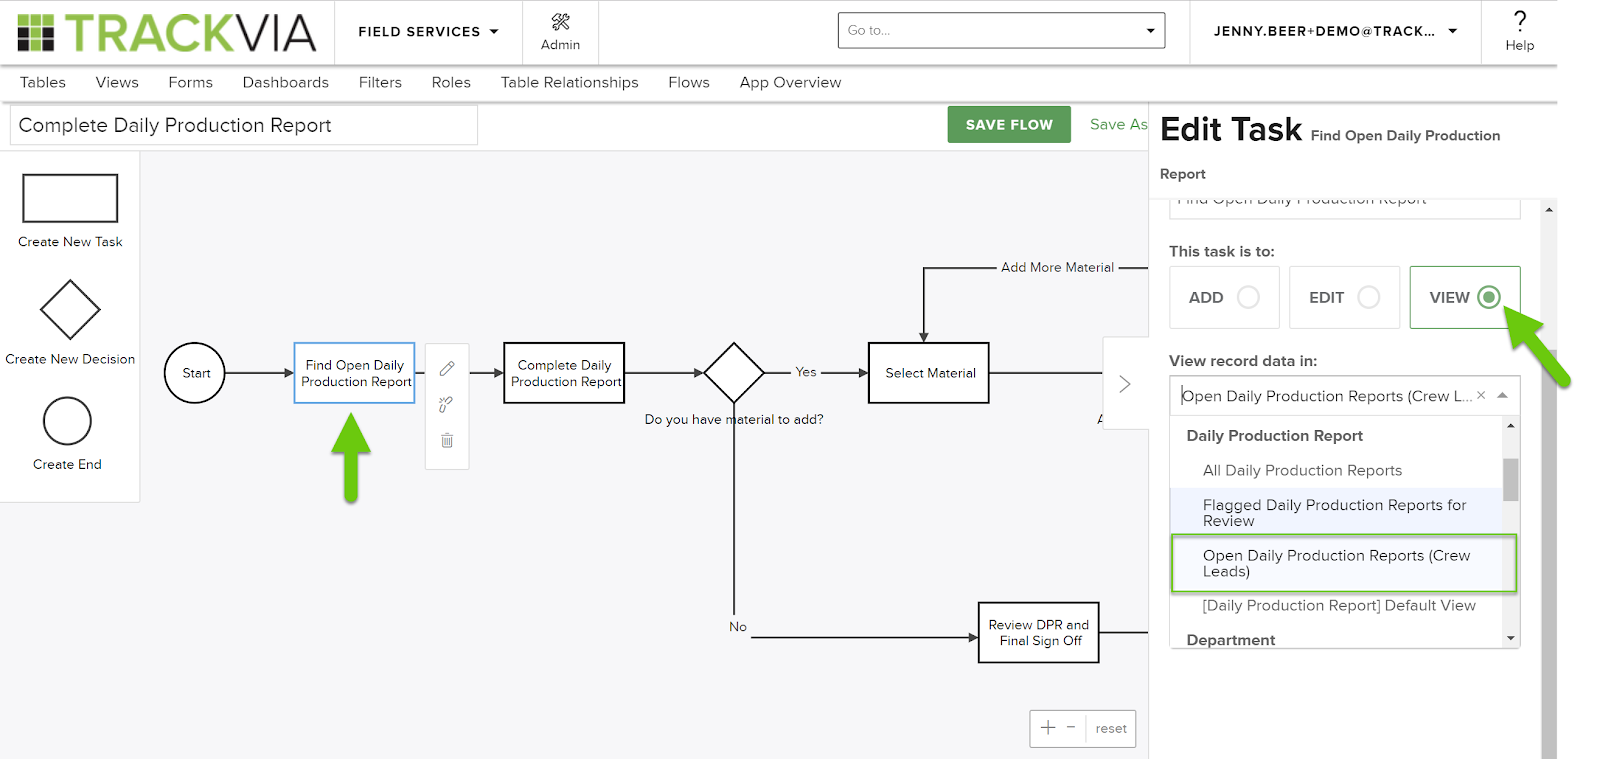Open the Roles menu
The height and width of the screenshot is (759, 1600).
coord(451,82)
